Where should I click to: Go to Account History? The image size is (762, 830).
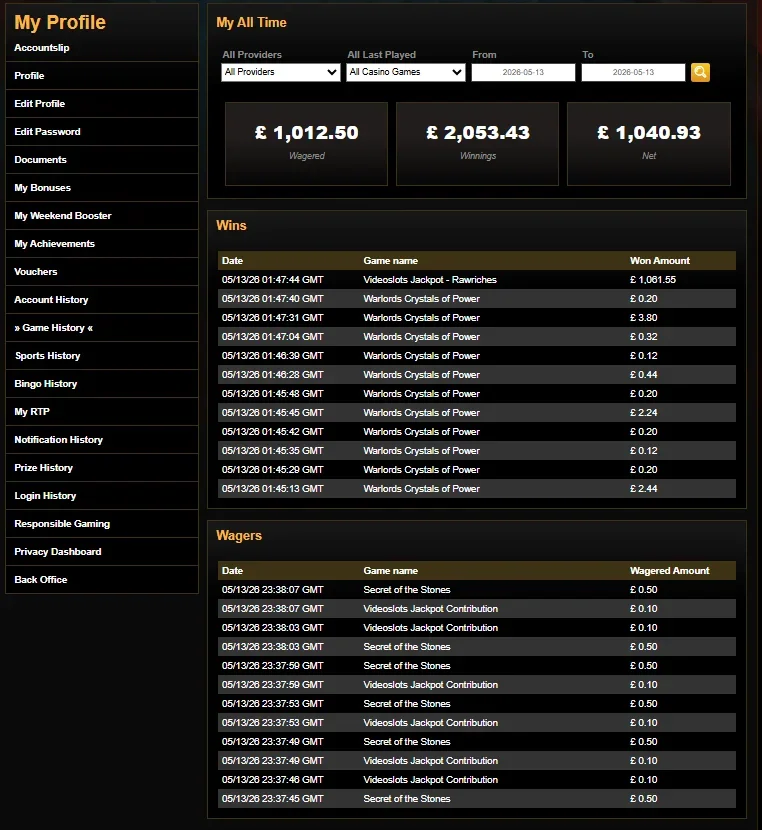click(x=102, y=300)
